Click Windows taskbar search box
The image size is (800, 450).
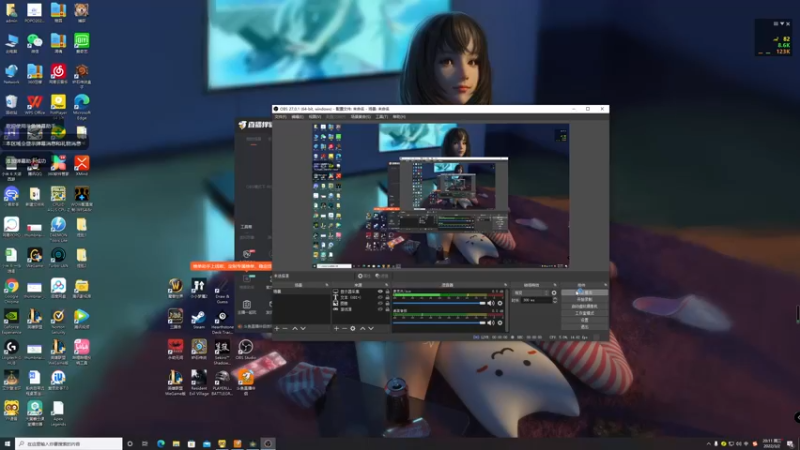coord(69,444)
